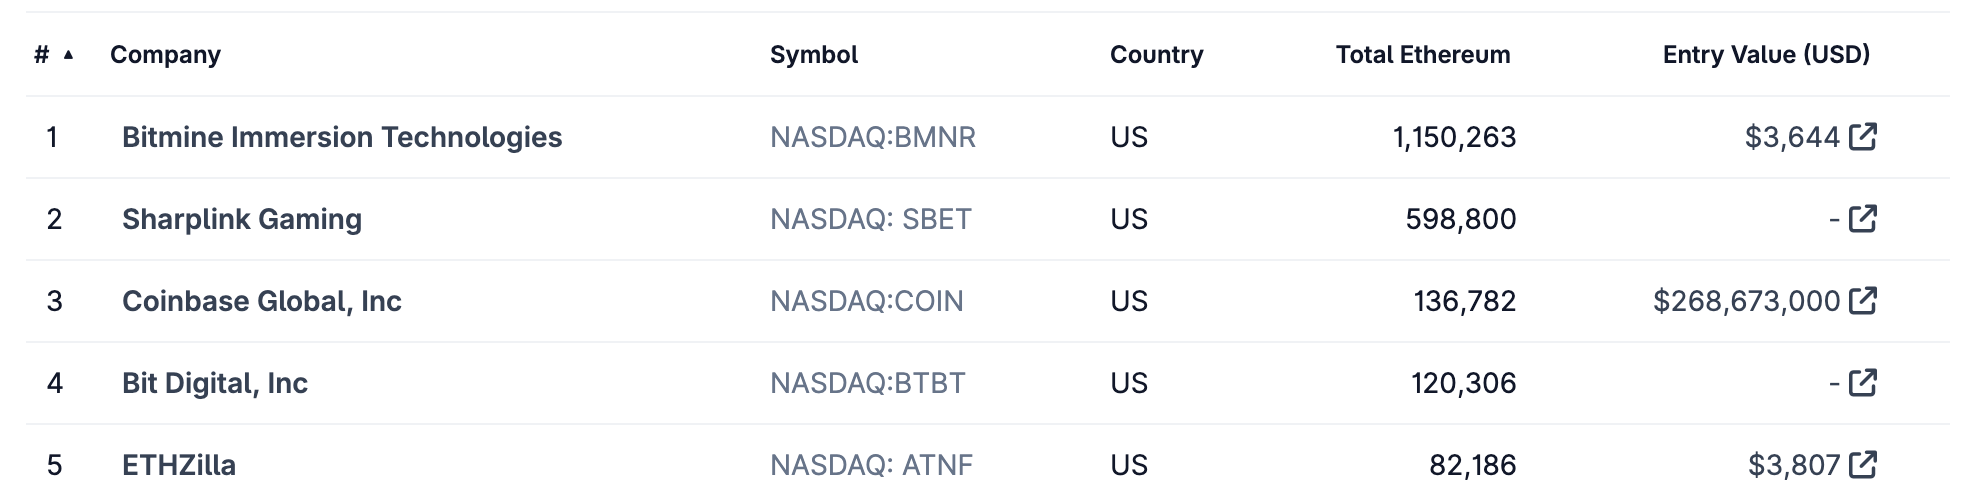Click external link icon next to $3,807

pyautogui.click(x=1863, y=464)
